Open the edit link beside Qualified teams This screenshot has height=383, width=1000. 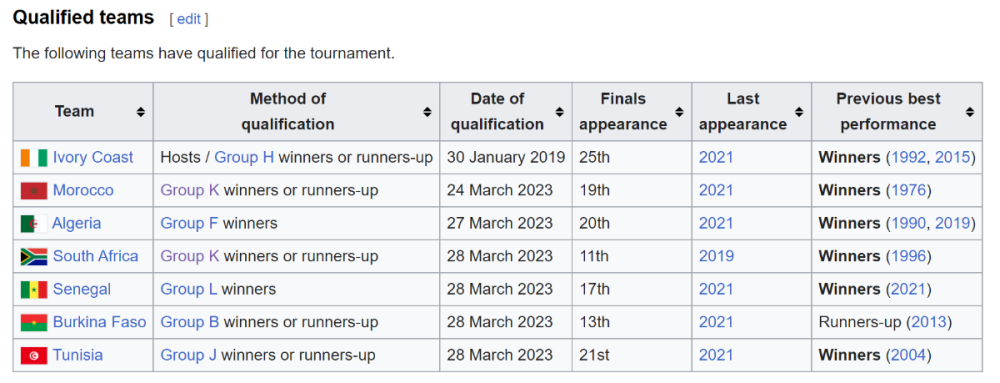189,19
